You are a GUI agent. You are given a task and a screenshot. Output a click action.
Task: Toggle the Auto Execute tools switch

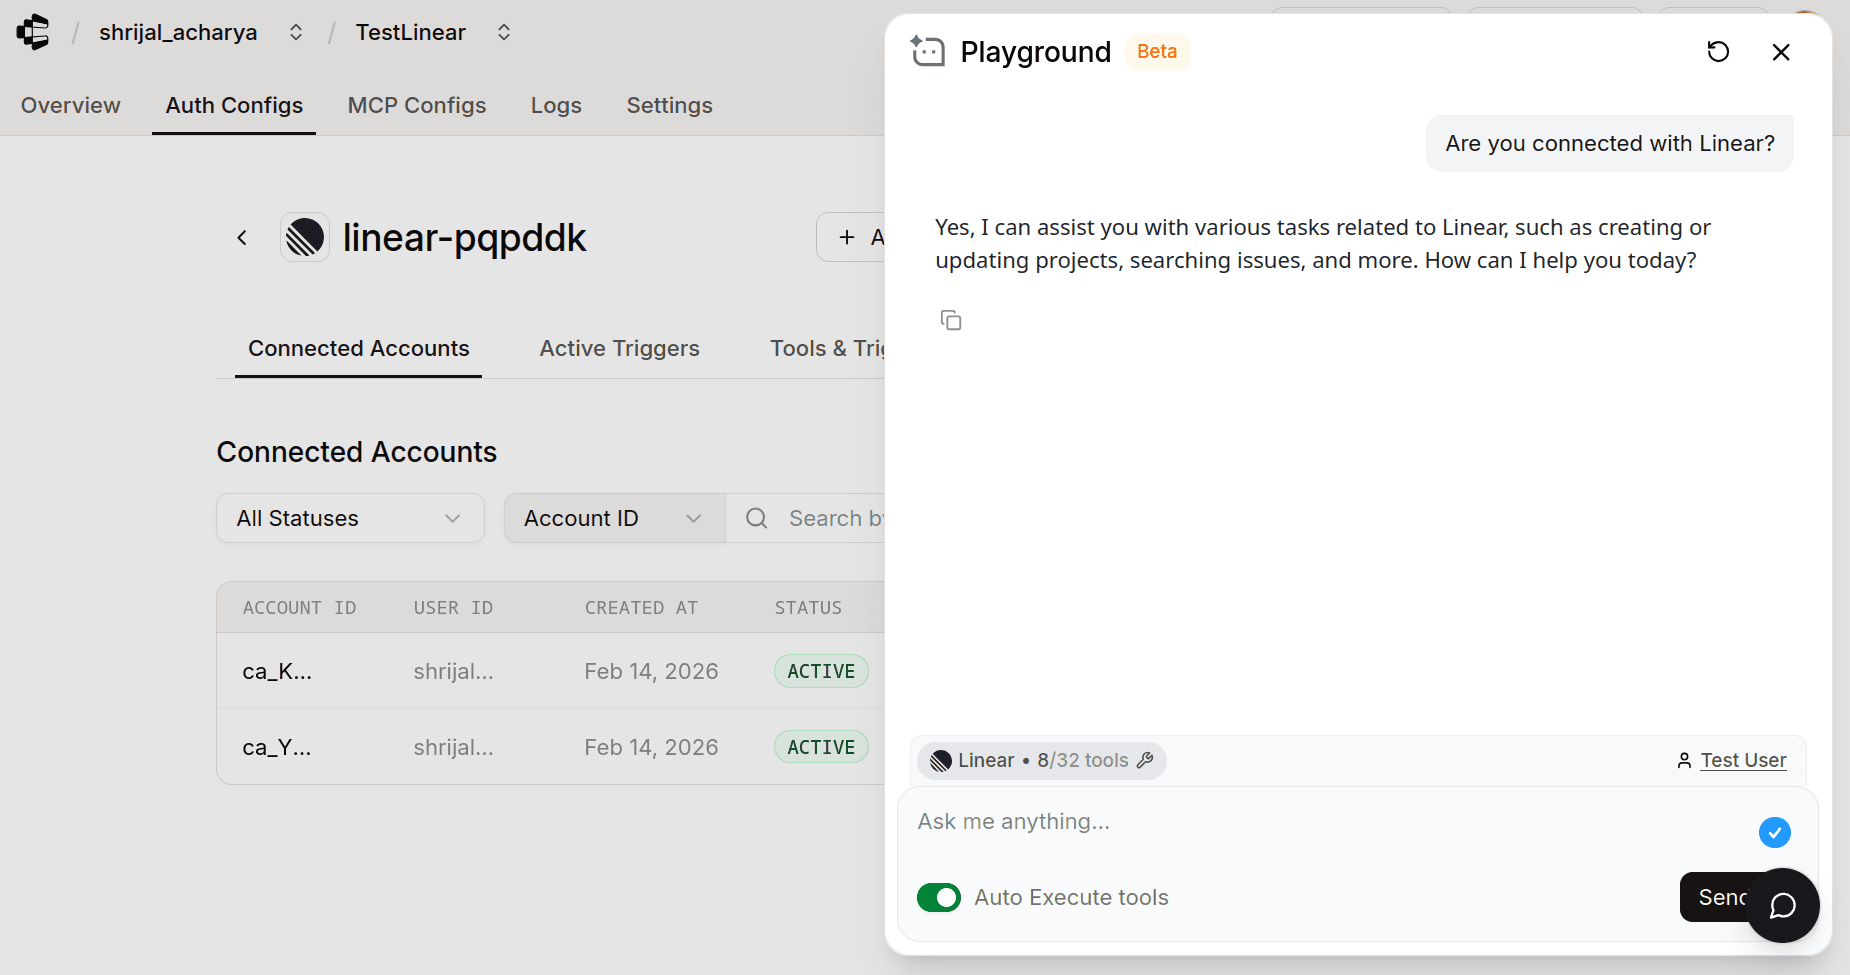939,897
